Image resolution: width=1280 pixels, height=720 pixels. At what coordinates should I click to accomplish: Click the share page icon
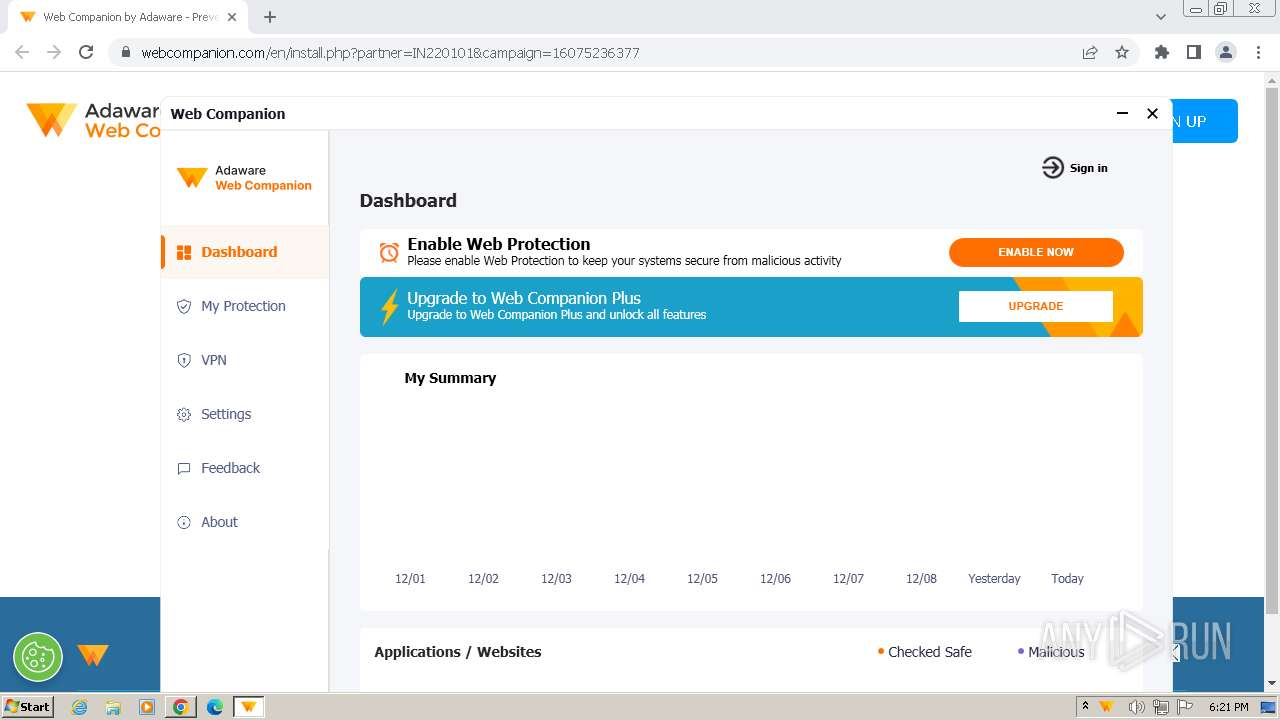click(x=1090, y=52)
